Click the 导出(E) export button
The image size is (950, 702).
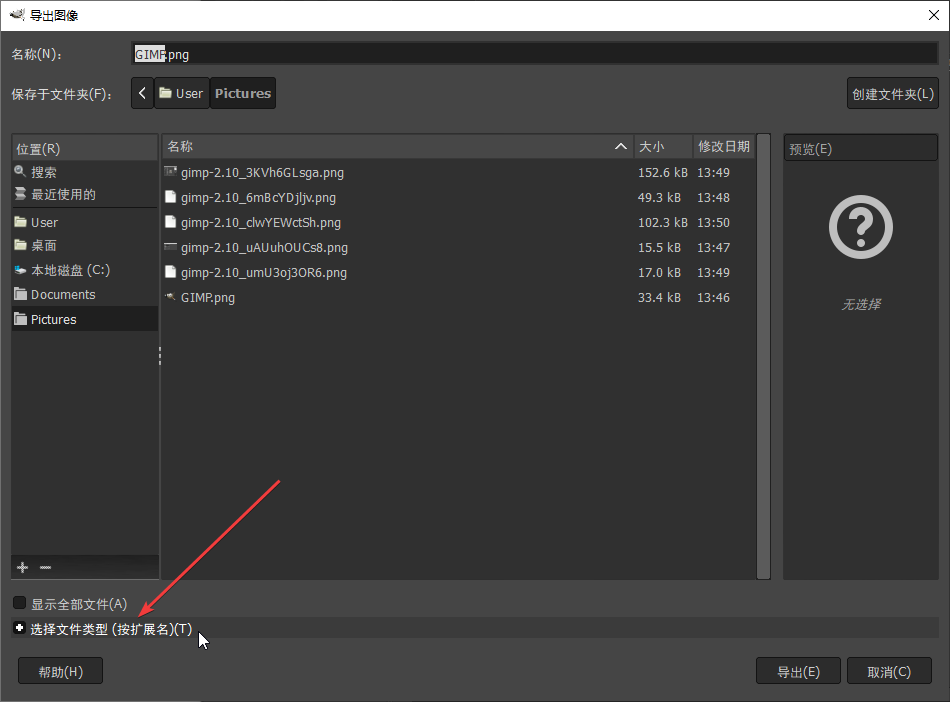[798, 670]
